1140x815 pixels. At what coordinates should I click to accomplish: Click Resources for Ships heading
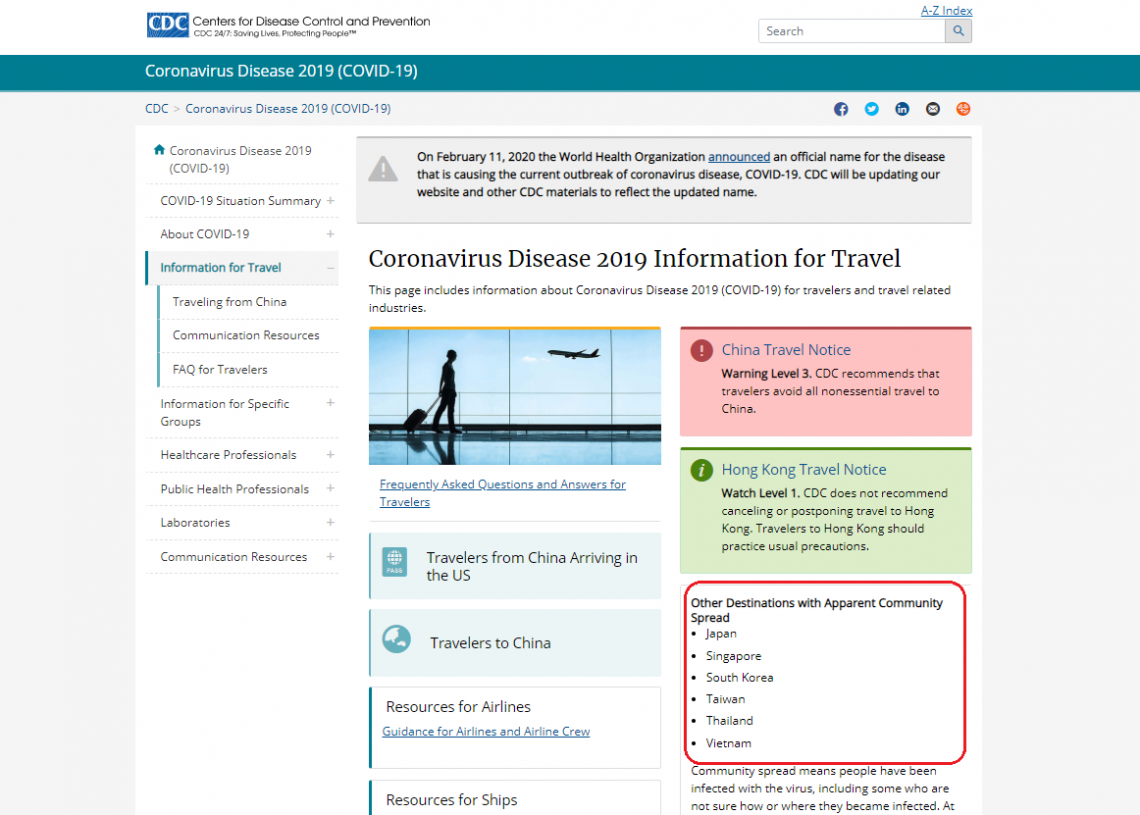(451, 800)
